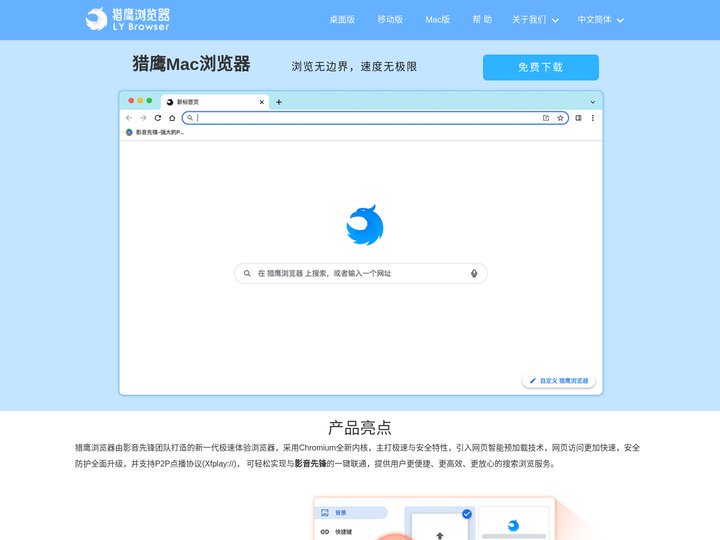
Task: Click the home icon
Action: [172, 118]
